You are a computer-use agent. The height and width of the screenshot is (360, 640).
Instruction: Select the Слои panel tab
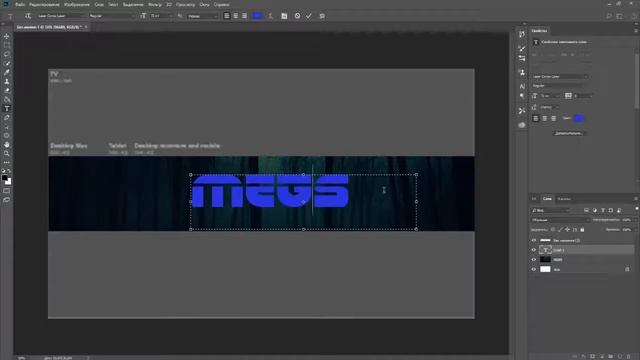pos(547,199)
